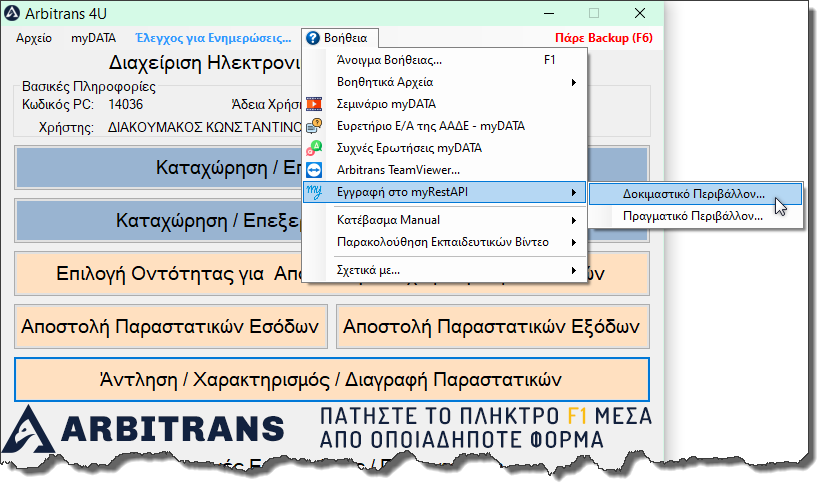Click the Βοήθεια question mark icon
This screenshot has width=817, height=483.
(x=313, y=38)
